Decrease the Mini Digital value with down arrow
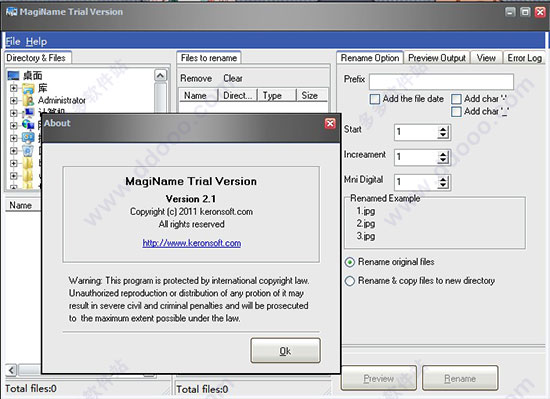Screen dimensions: 550x399 pos(443,185)
